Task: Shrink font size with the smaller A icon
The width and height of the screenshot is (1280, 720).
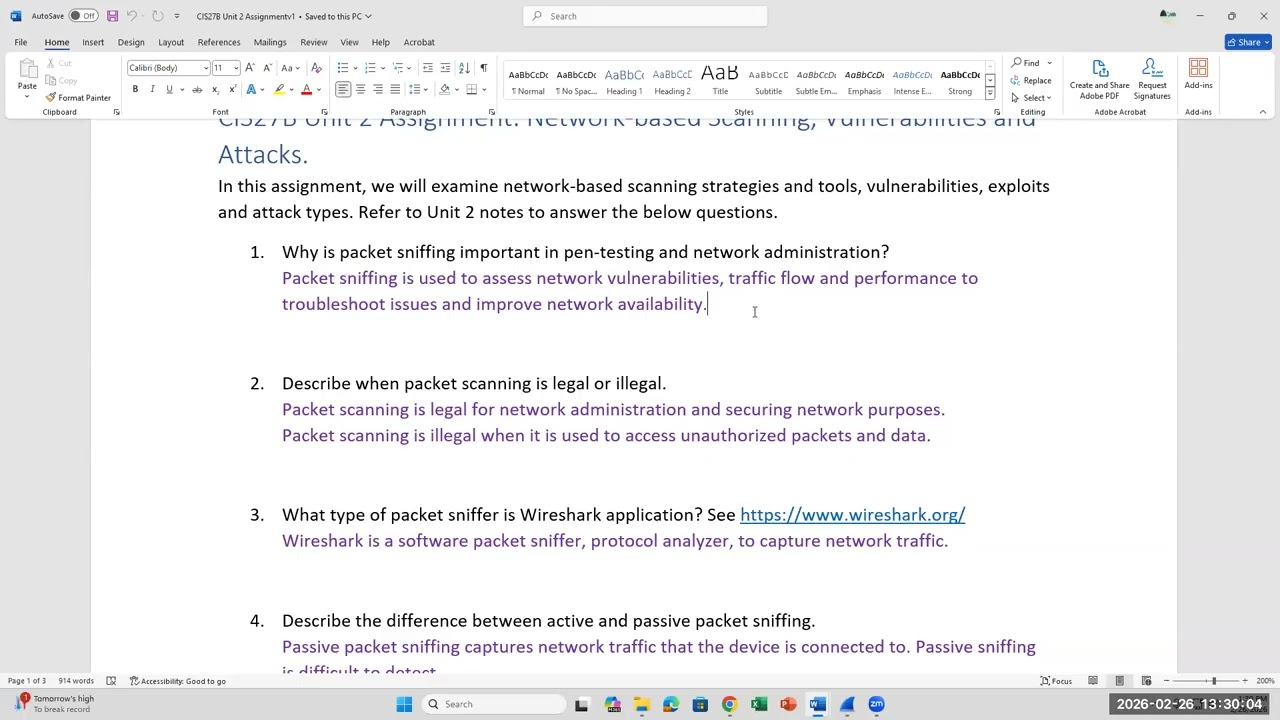Action: click(x=265, y=68)
